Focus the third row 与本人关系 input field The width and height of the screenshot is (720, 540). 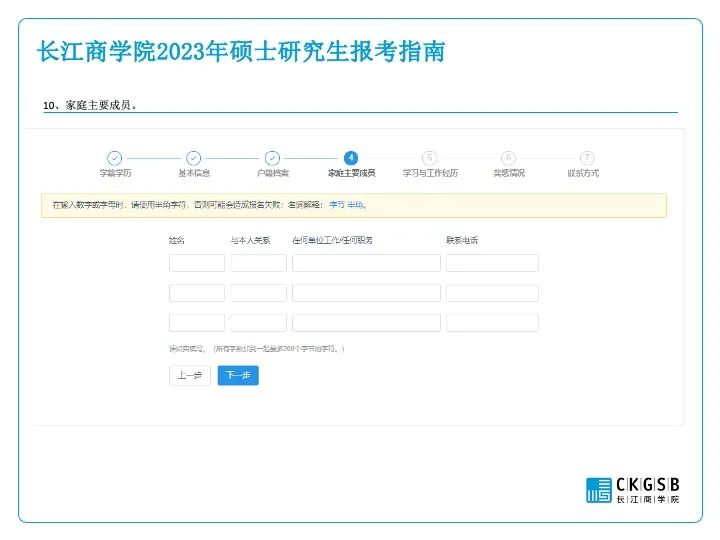[259, 323]
